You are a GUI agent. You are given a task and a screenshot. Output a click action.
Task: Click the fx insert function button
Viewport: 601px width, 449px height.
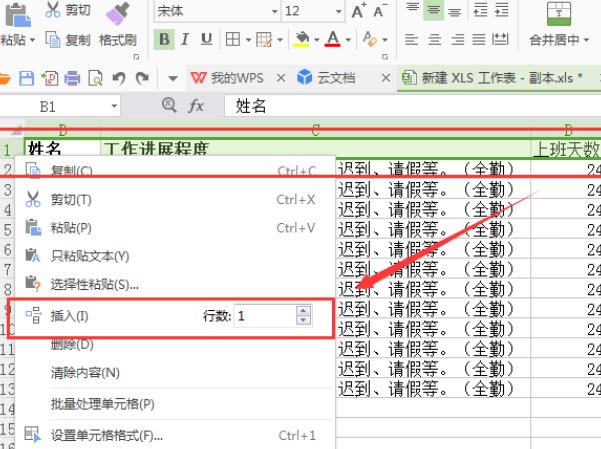click(x=195, y=105)
